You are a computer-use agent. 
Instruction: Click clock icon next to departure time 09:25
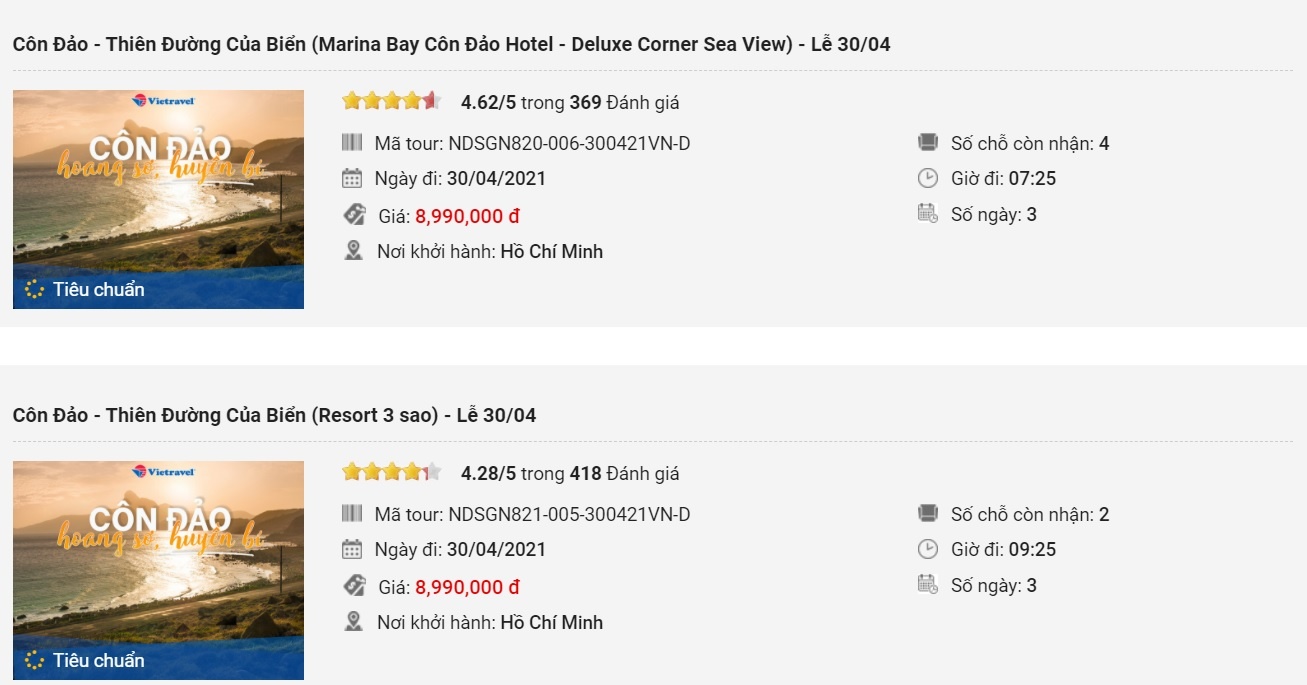pos(928,549)
